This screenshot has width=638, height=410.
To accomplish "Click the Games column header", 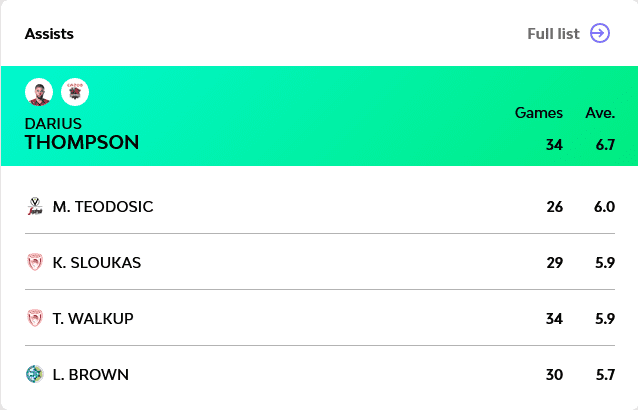I will 538,113.
